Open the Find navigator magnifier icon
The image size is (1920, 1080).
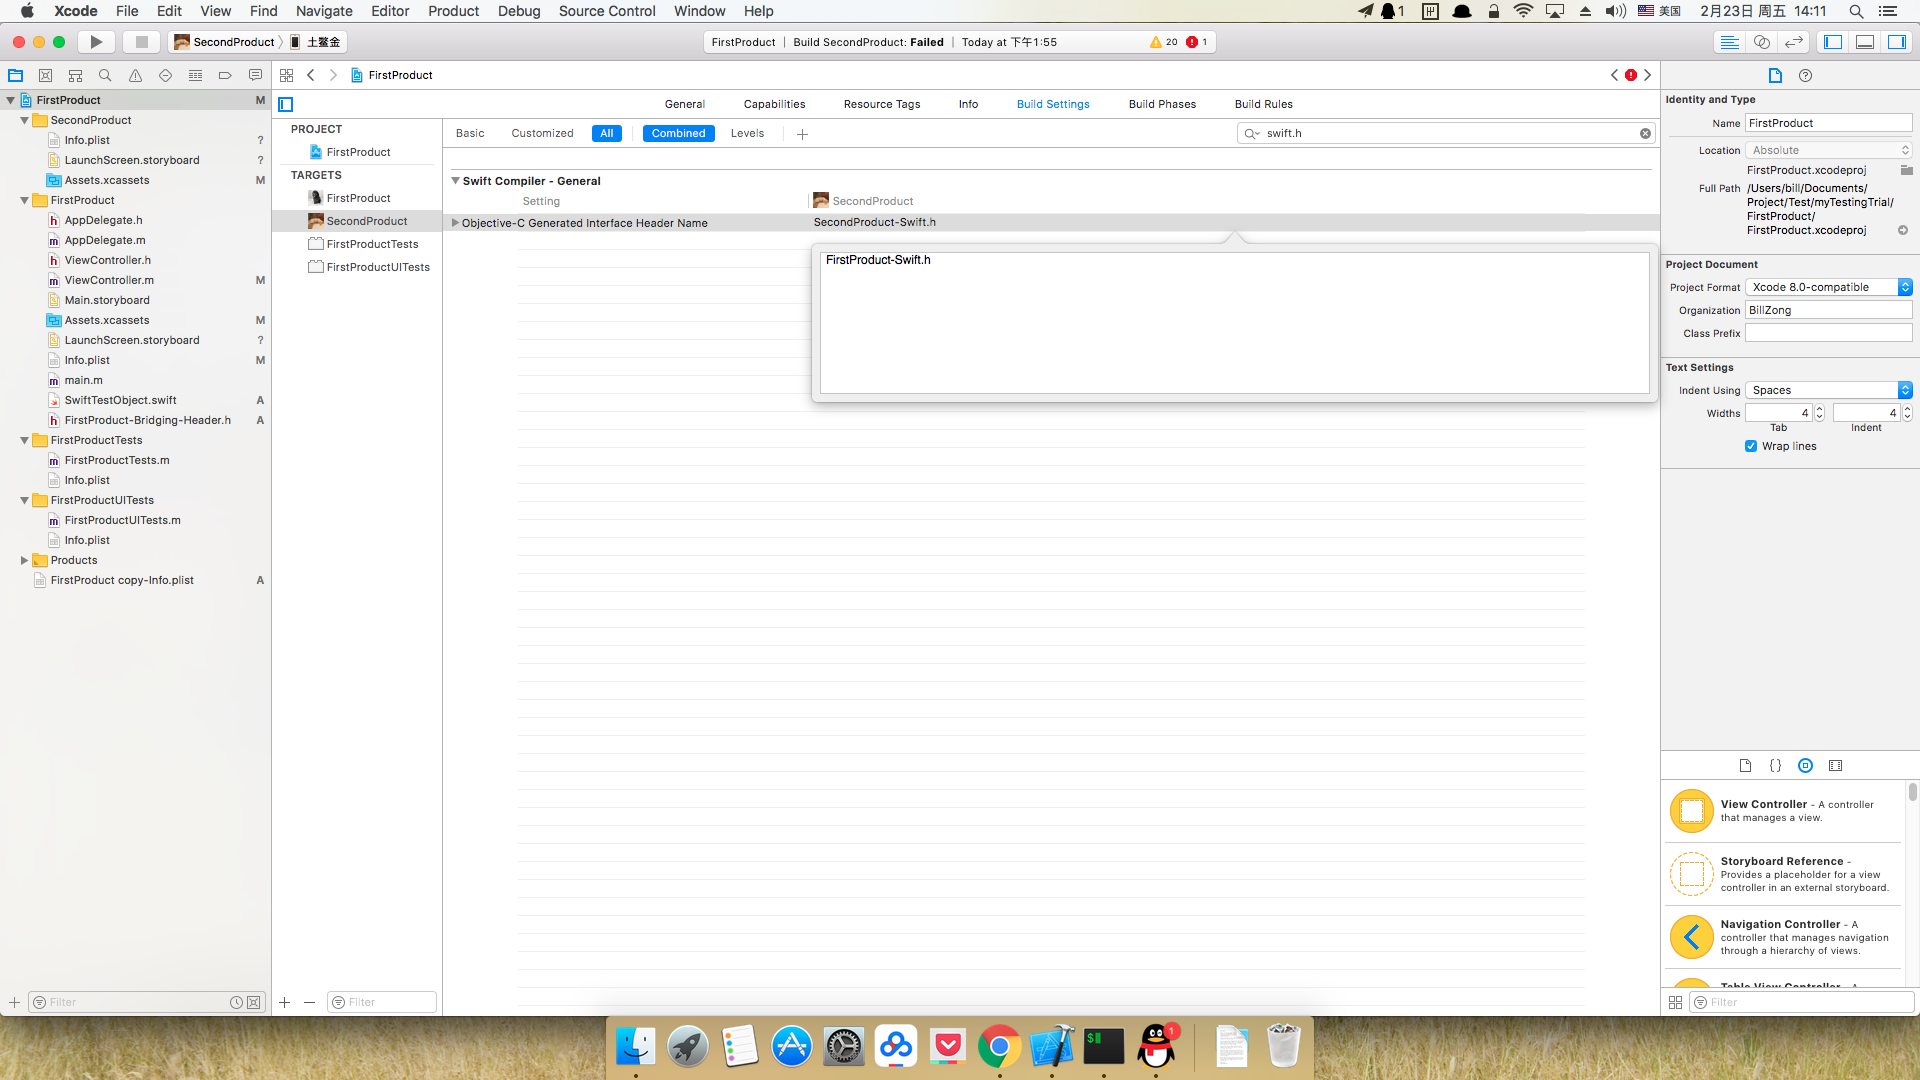(105, 75)
